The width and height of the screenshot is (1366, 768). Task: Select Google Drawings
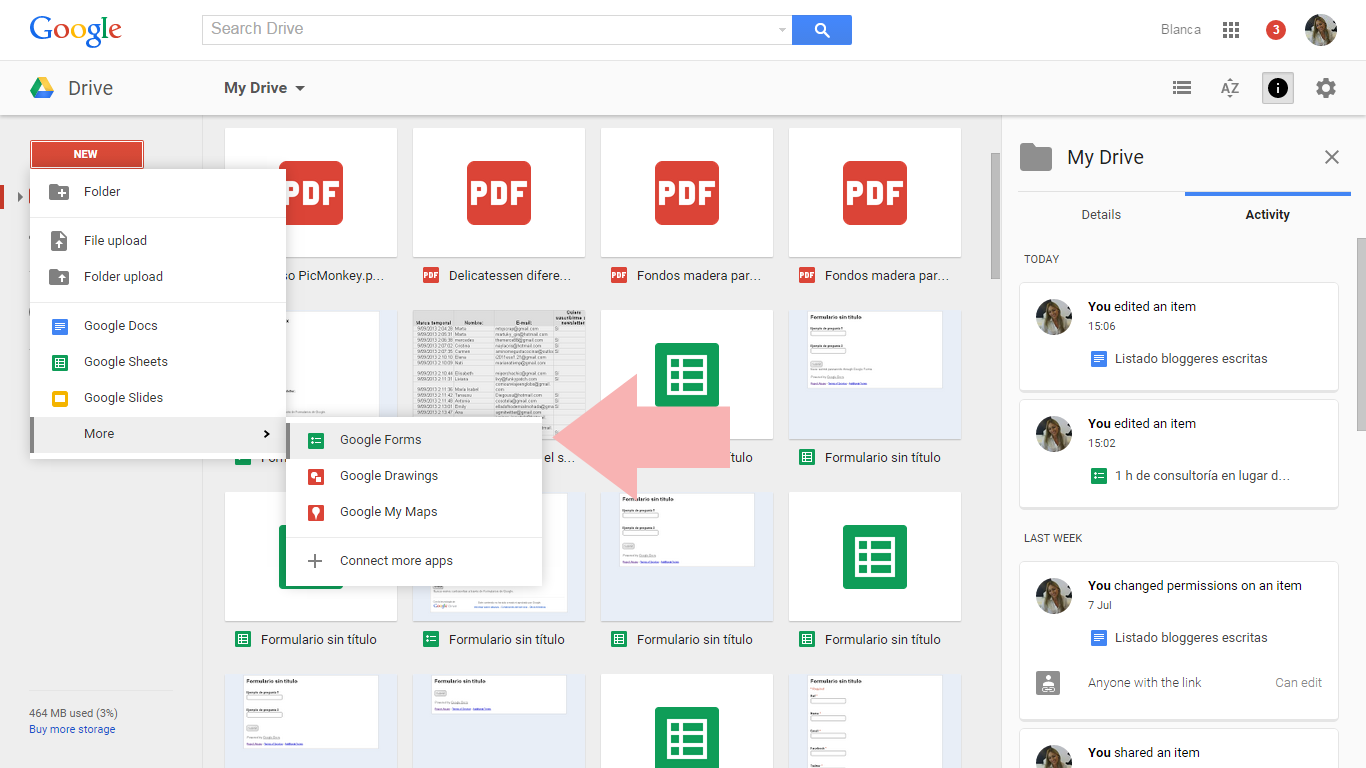(x=414, y=476)
